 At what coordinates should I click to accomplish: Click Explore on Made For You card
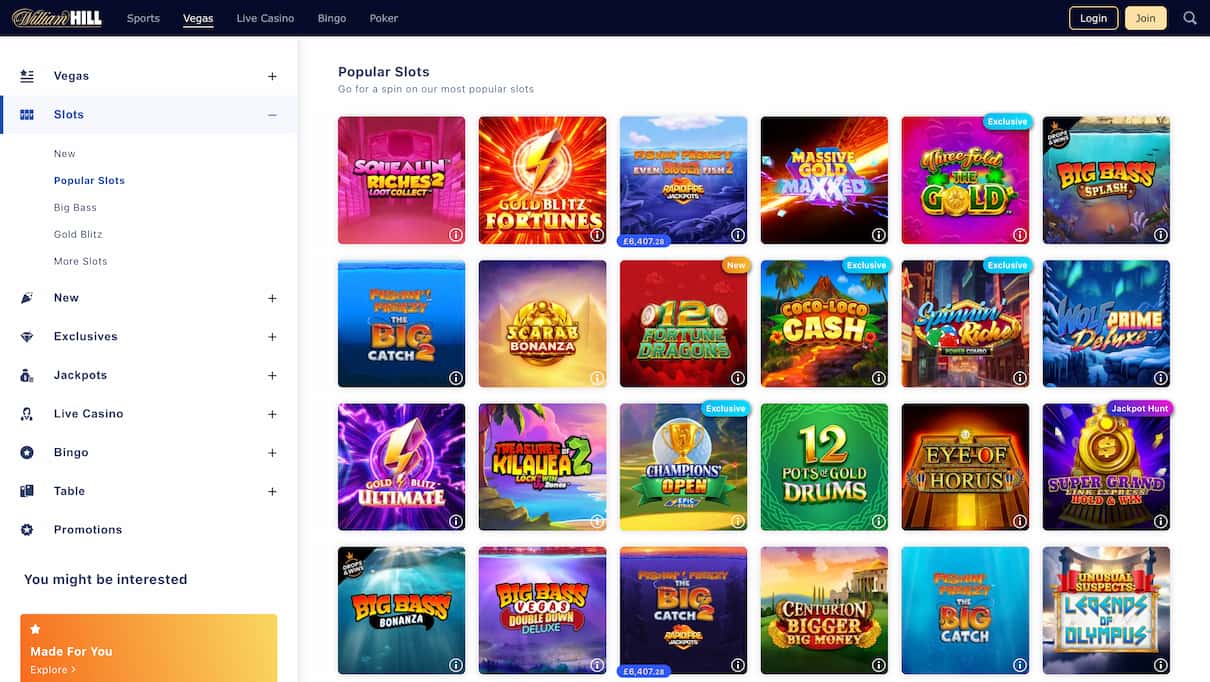point(52,670)
